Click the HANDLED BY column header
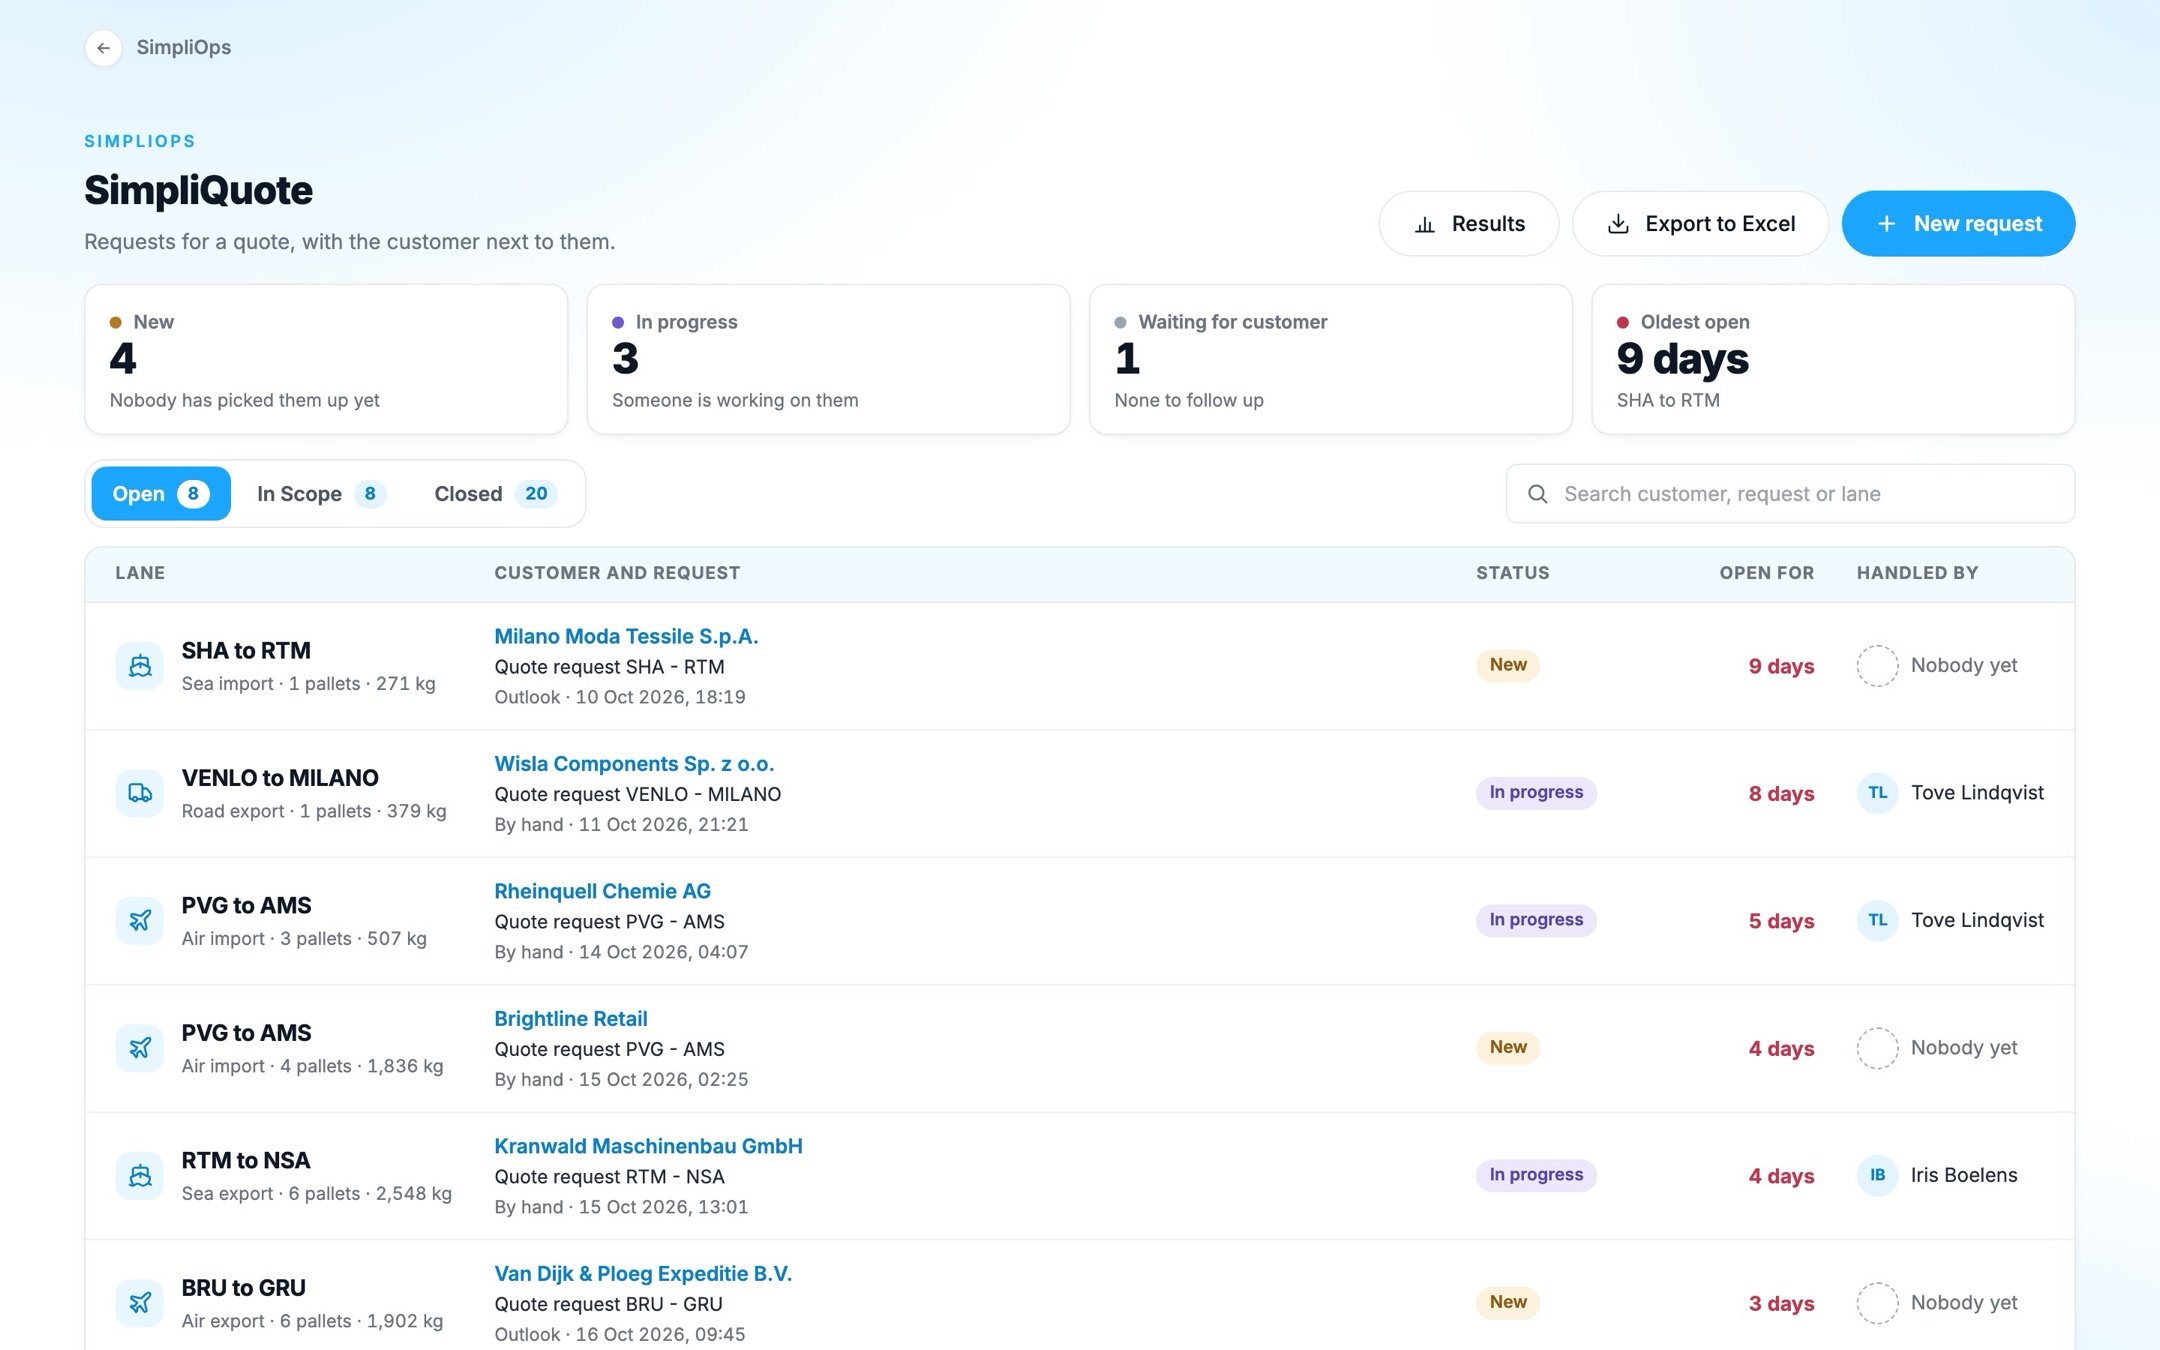2160x1350 pixels. 1917,573
